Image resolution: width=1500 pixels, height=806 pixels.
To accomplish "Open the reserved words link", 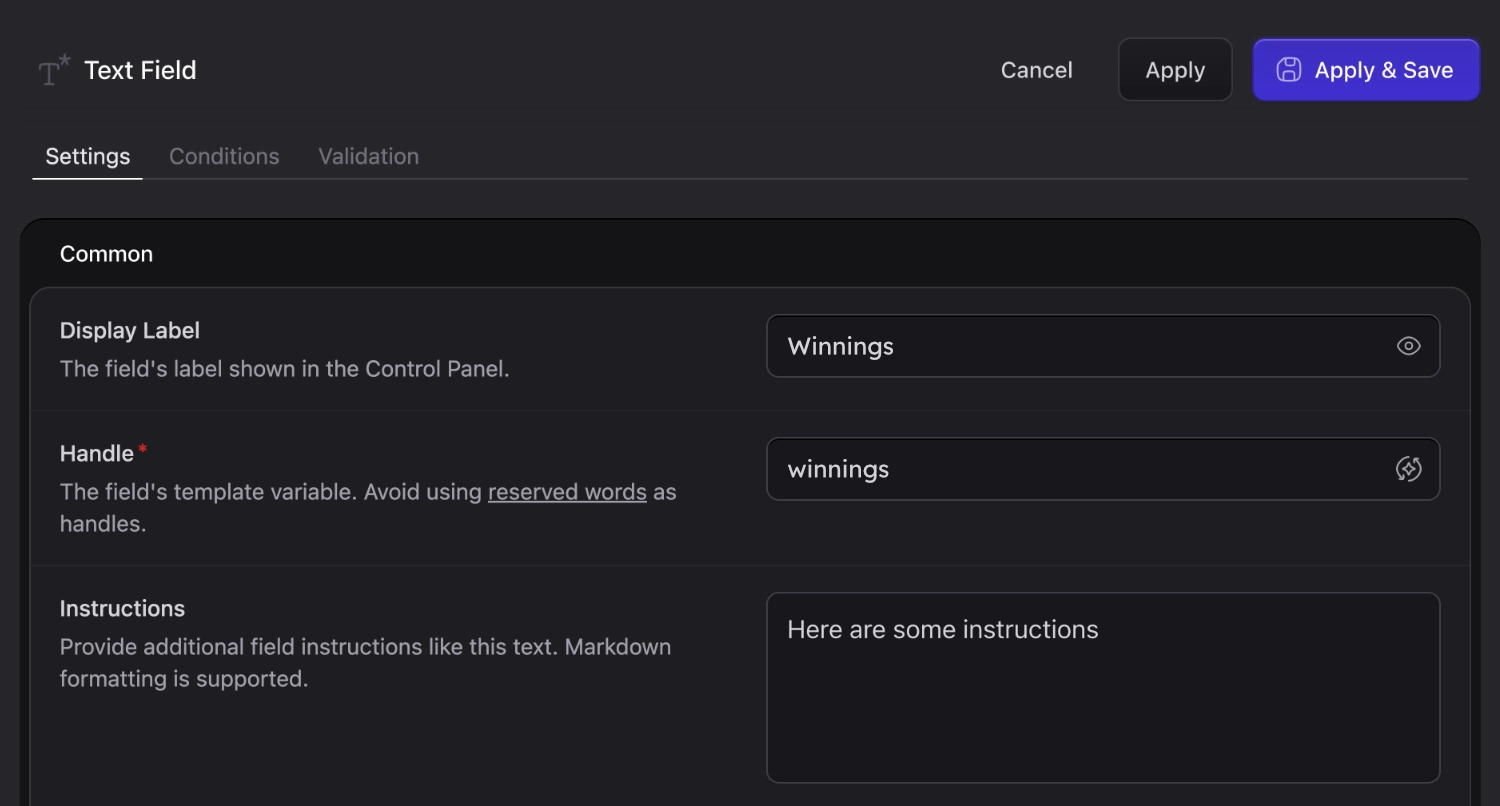I will (x=567, y=492).
